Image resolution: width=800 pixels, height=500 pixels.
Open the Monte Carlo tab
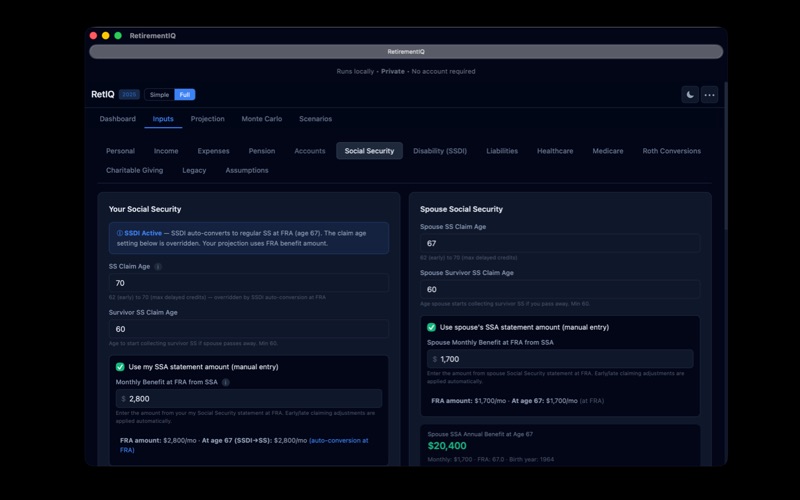pos(262,119)
